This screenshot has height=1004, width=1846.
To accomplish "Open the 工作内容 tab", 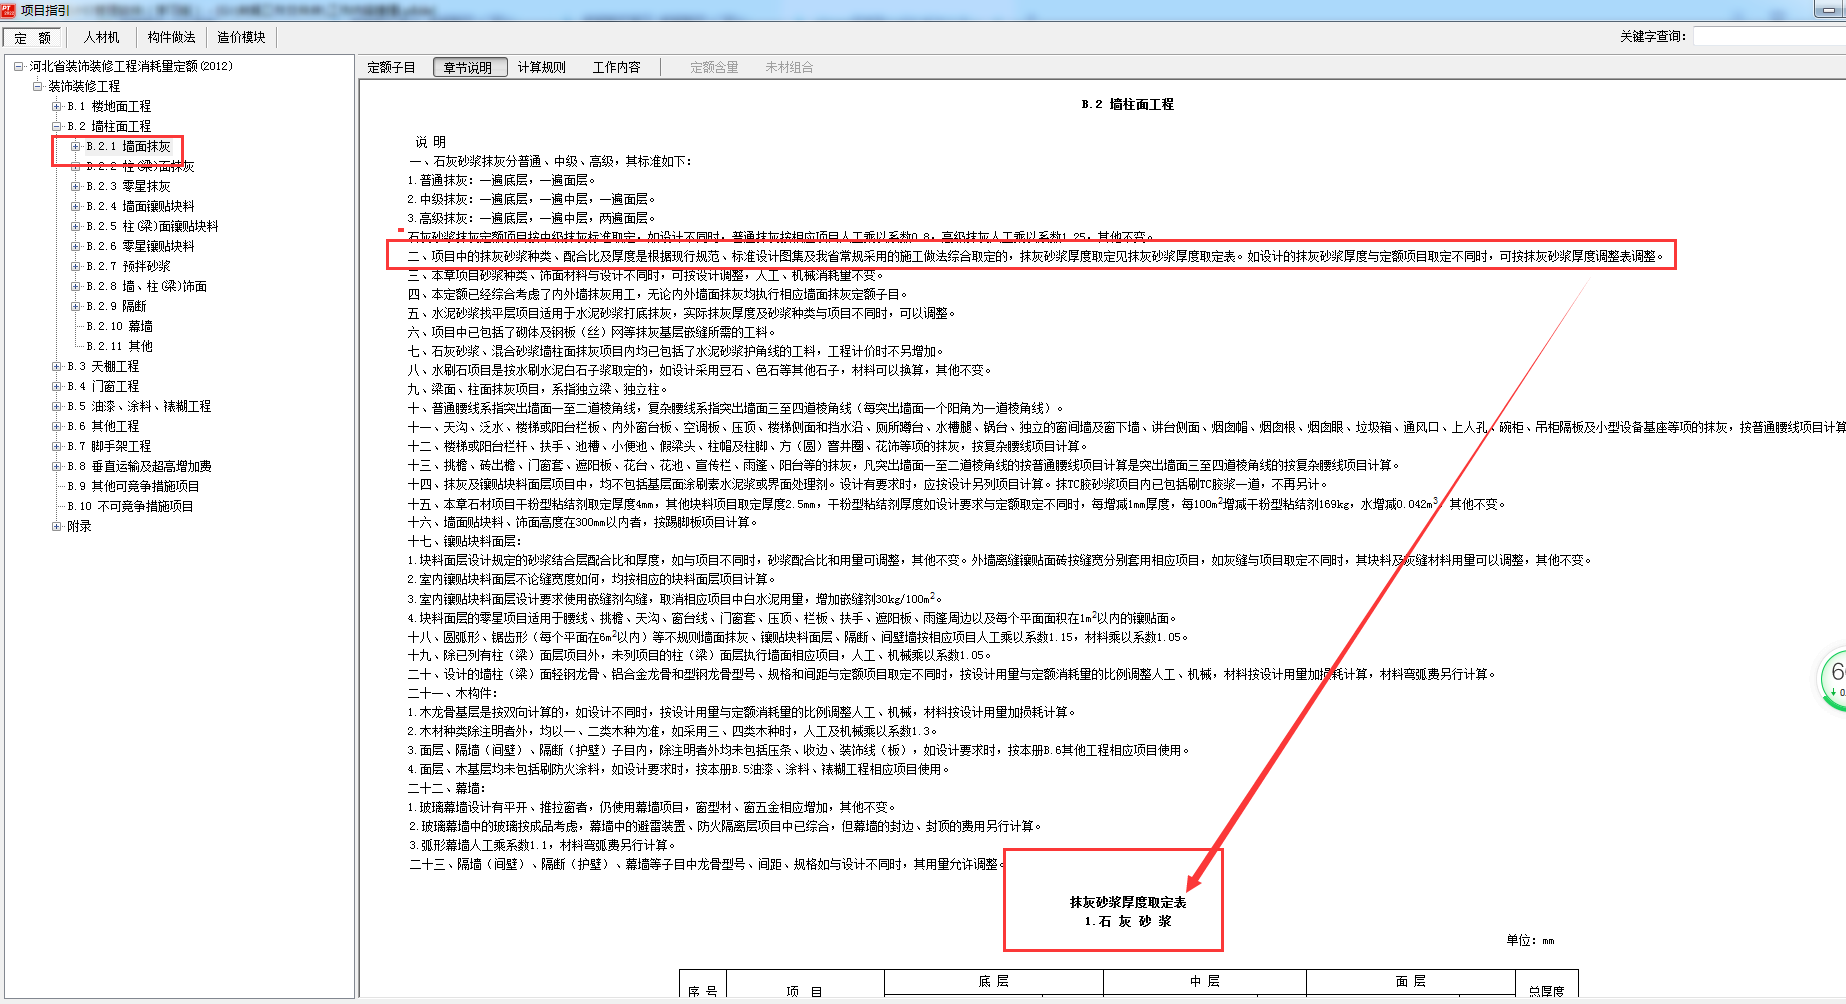I will click(616, 67).
